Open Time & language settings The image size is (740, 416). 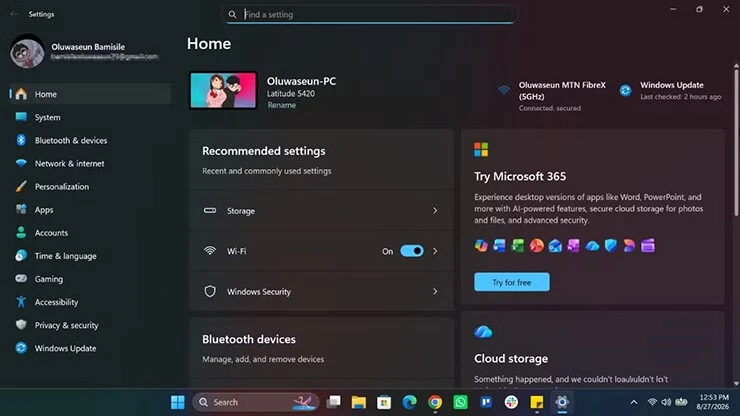point(90,256)
